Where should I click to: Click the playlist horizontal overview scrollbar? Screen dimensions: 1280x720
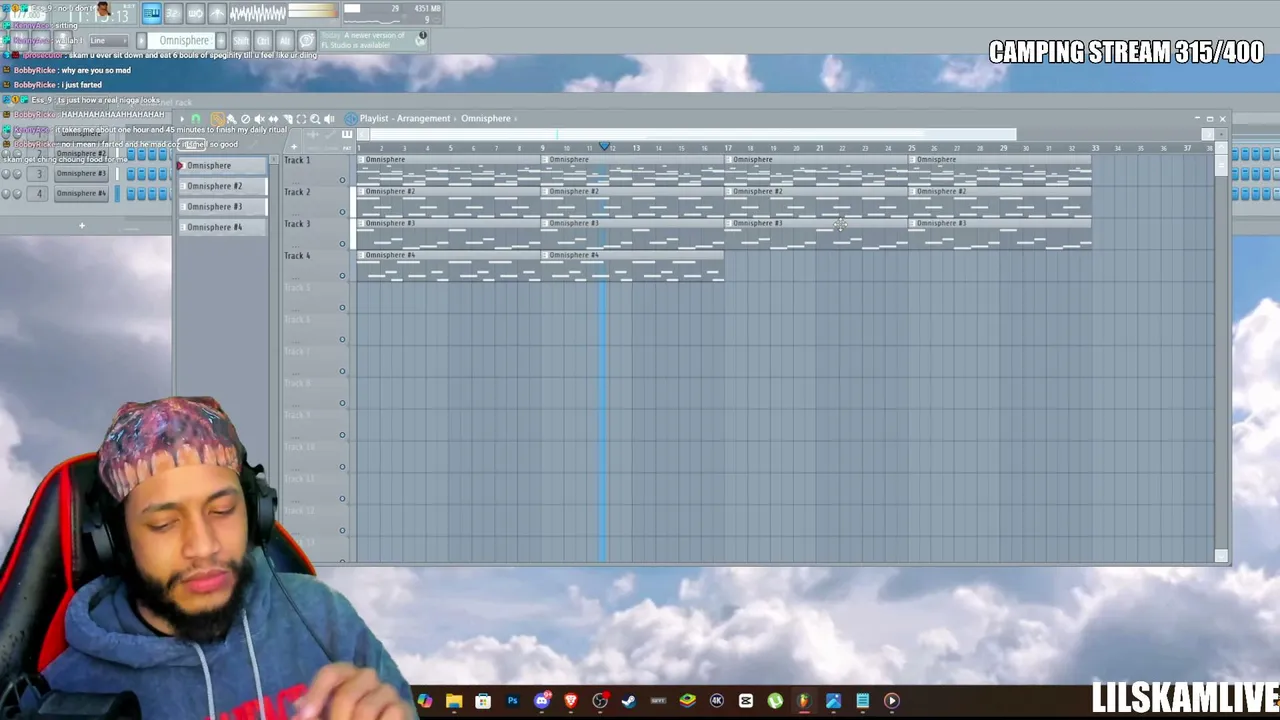pos(687,135)
